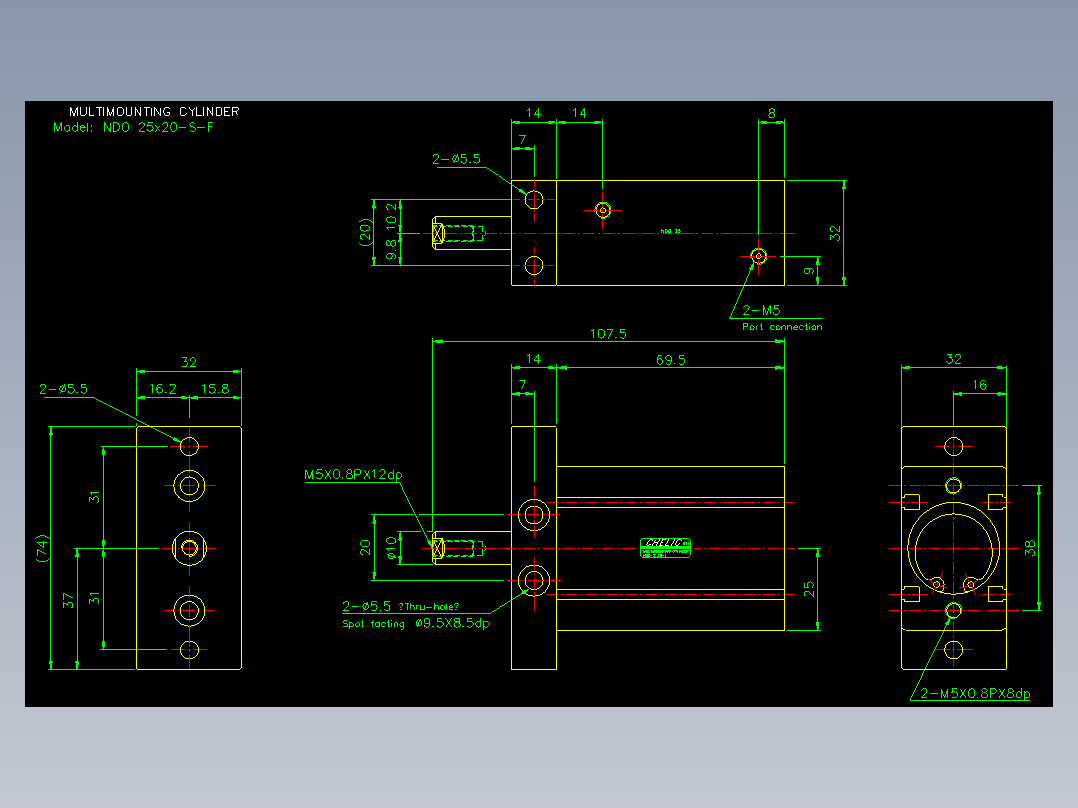Select the 38 dimension on right view
Screen dimensions: 1078x808
(1029, 548)
